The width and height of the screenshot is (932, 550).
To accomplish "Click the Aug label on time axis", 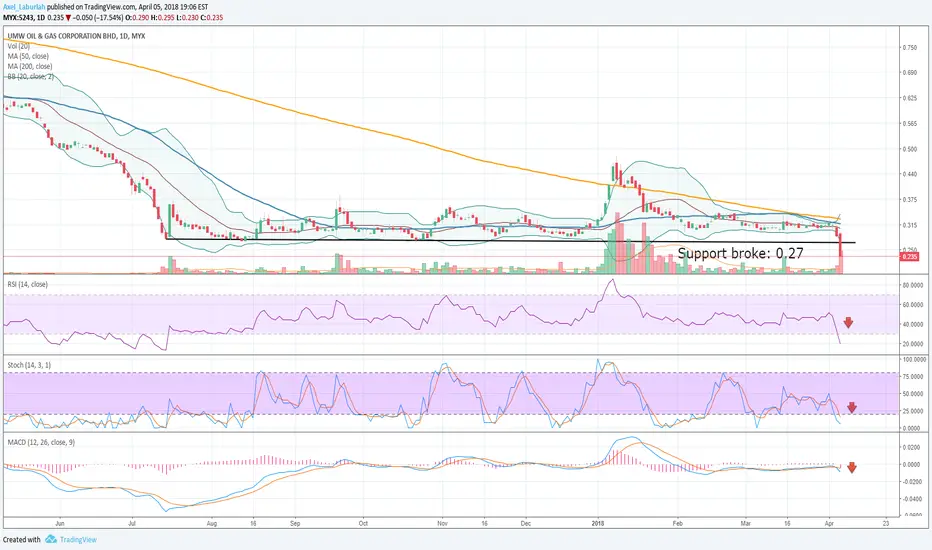I will coord(212,523).
